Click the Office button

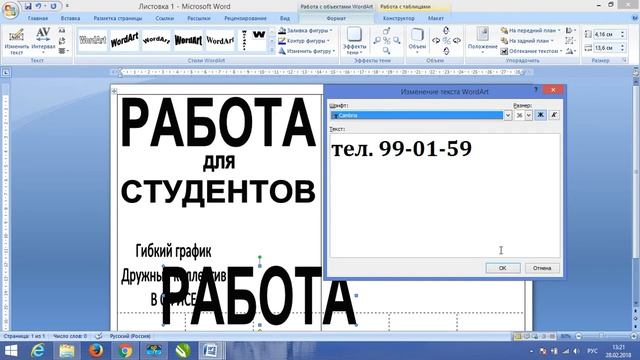coord(10,10)
